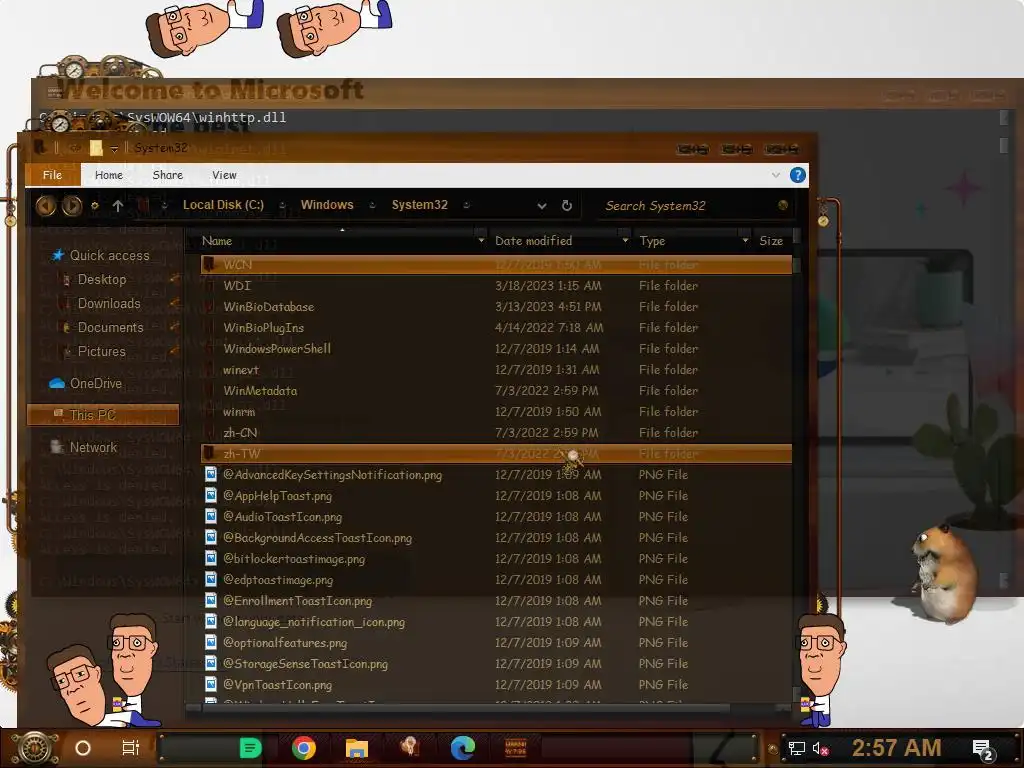Open Task View on taskbar
1024x768 pixels.
pyautogui.click(x=131, y=748)
